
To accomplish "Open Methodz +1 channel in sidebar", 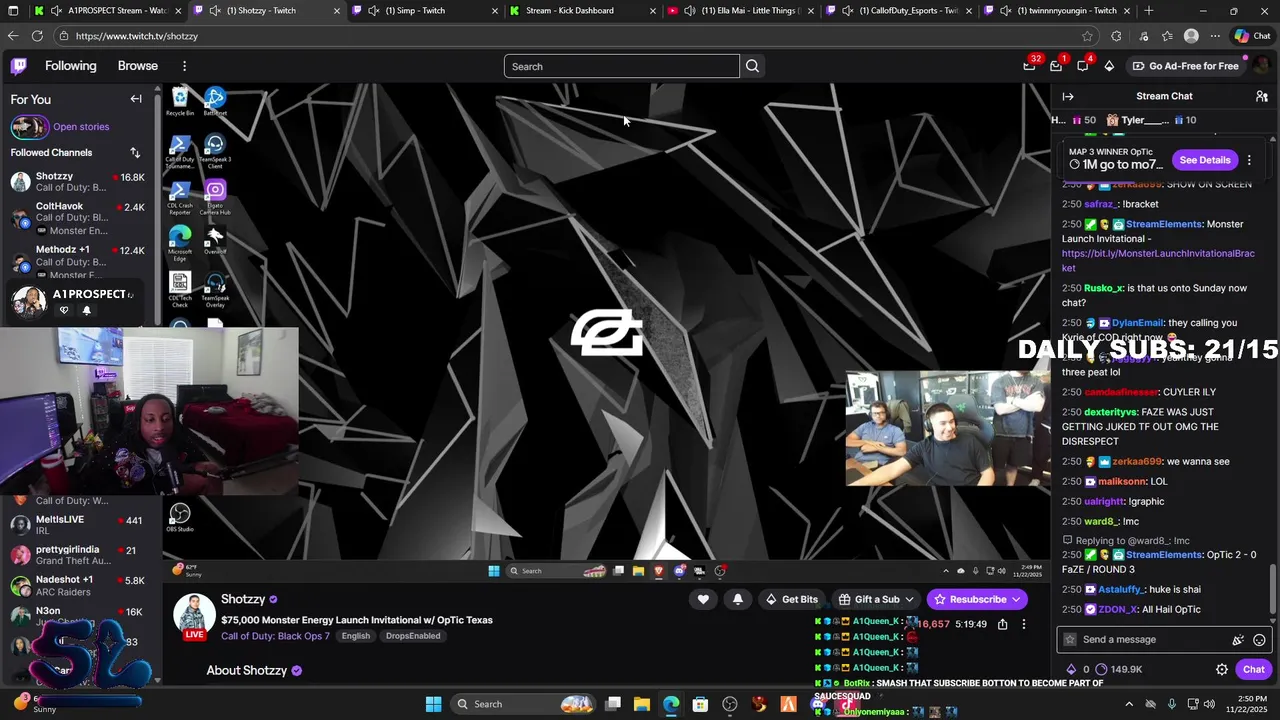I will click(x=78, y=262).
